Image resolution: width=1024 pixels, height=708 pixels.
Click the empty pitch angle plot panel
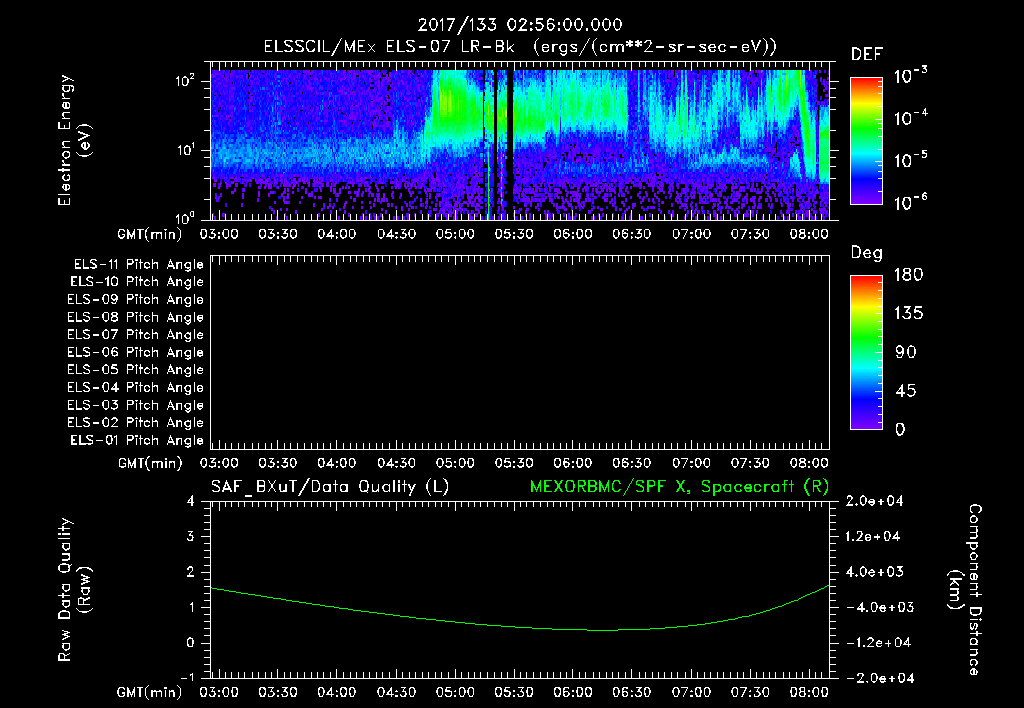tap(520, 353)
